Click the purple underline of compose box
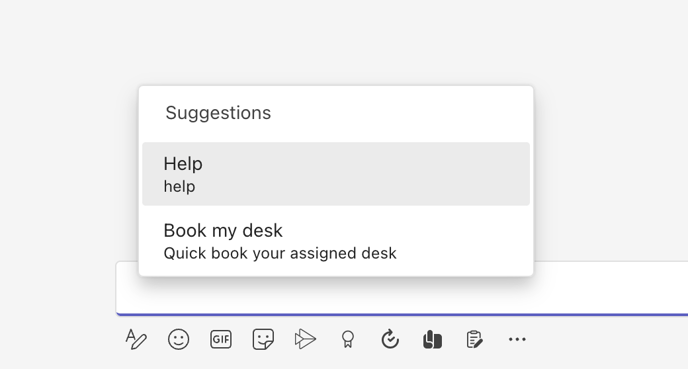Image resolution: width=688 pixels, height=369 pixels. (x=402, y=314)
